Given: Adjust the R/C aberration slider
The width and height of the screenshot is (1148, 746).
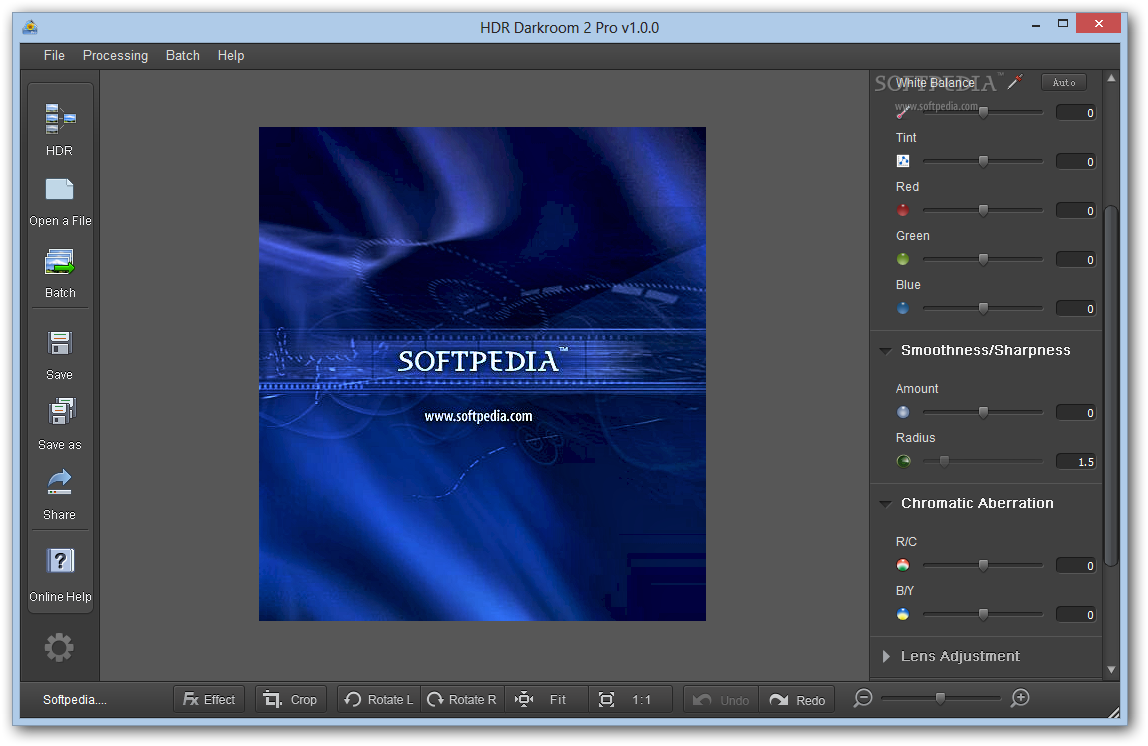Looking at the screenshot, I should [x=983, y=565].
